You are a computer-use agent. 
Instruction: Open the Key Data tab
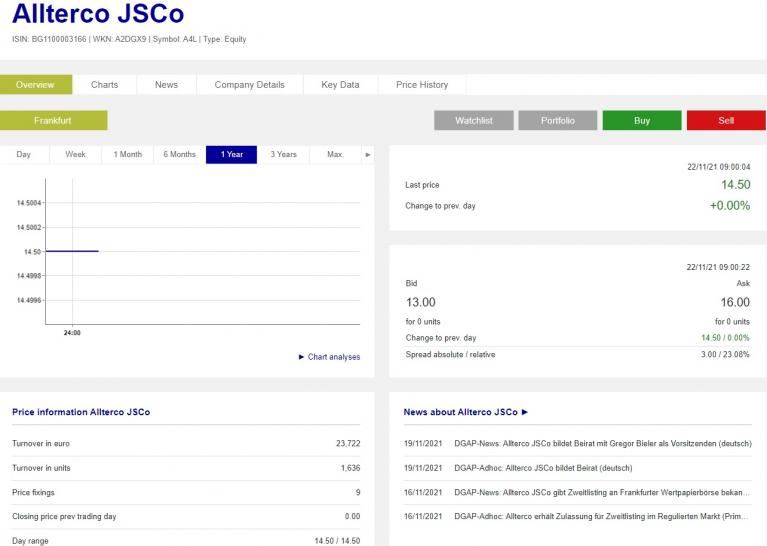tap(340, 85)
